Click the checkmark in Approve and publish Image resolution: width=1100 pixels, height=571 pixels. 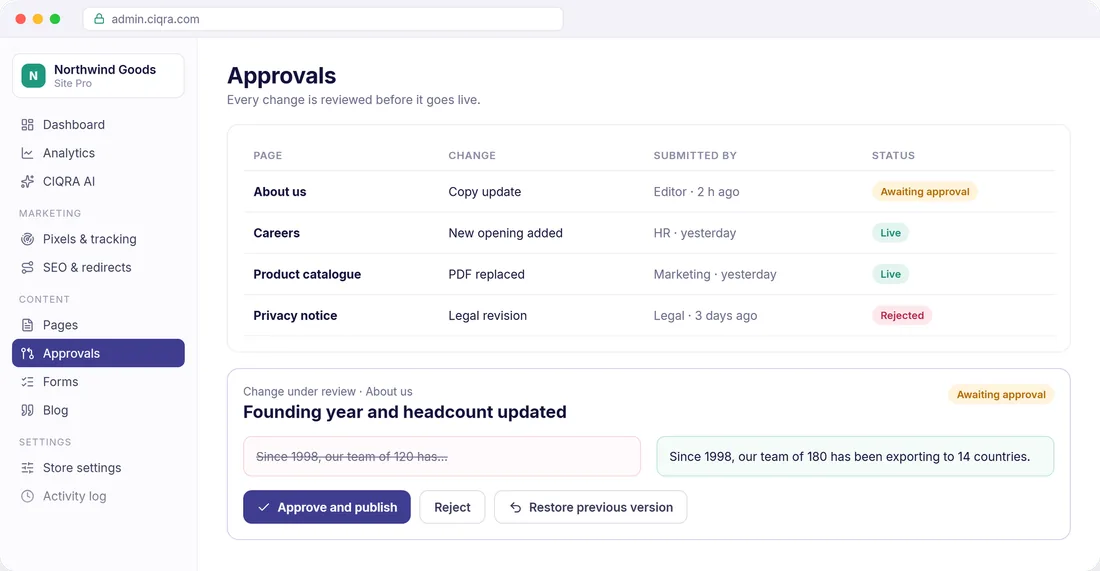pyautogui.click(x=264, y=507)
